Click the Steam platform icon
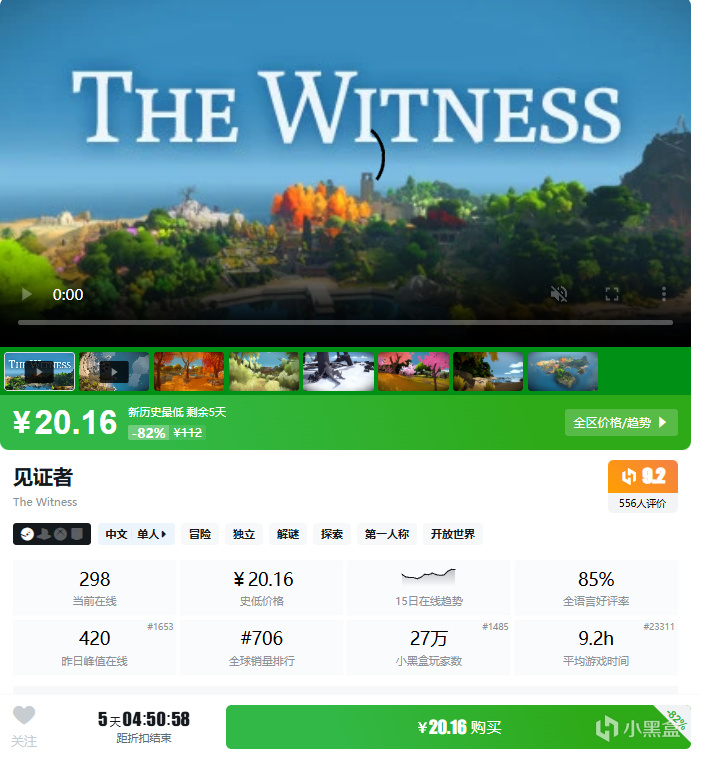This screenshot has height=760, width=701. 27,534
